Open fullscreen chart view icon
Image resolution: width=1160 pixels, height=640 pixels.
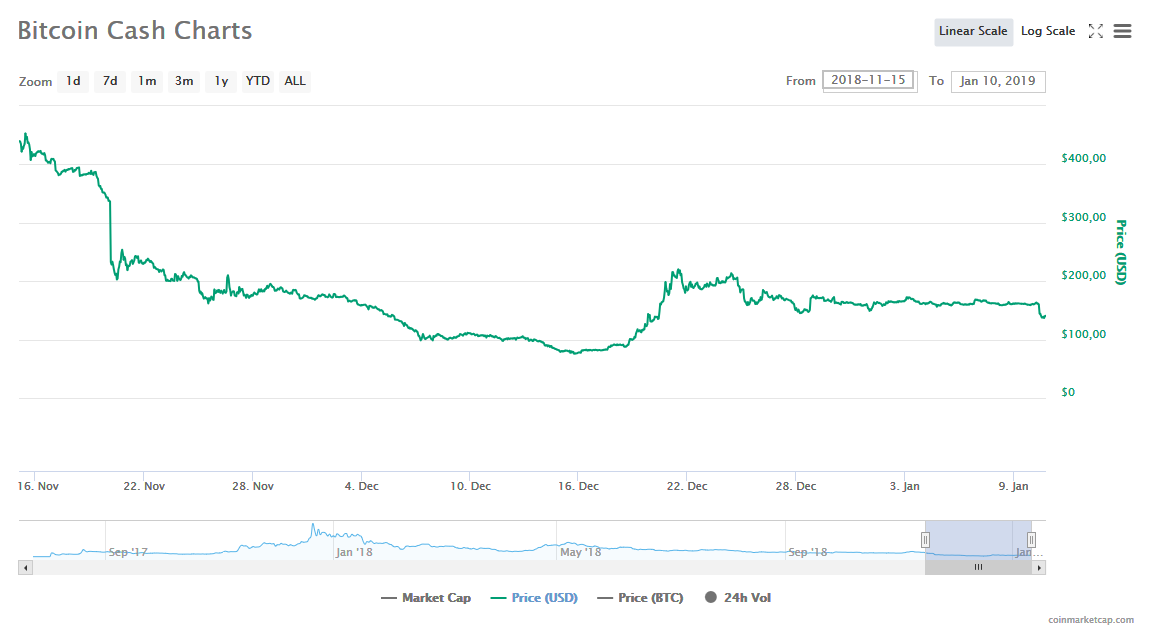(1096, 31)
